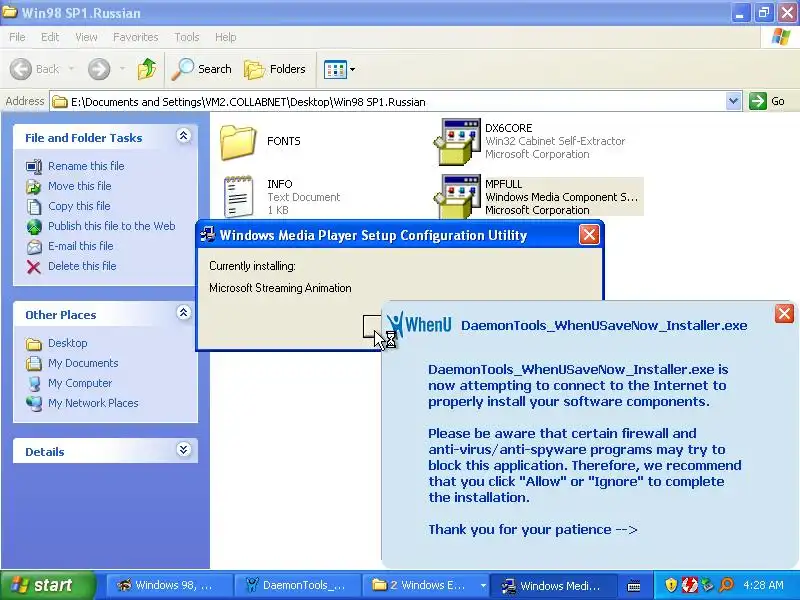The width and height of the screenshot is (800, 600).
Task: Click the red tray icon
Action: tap(689, 585)
